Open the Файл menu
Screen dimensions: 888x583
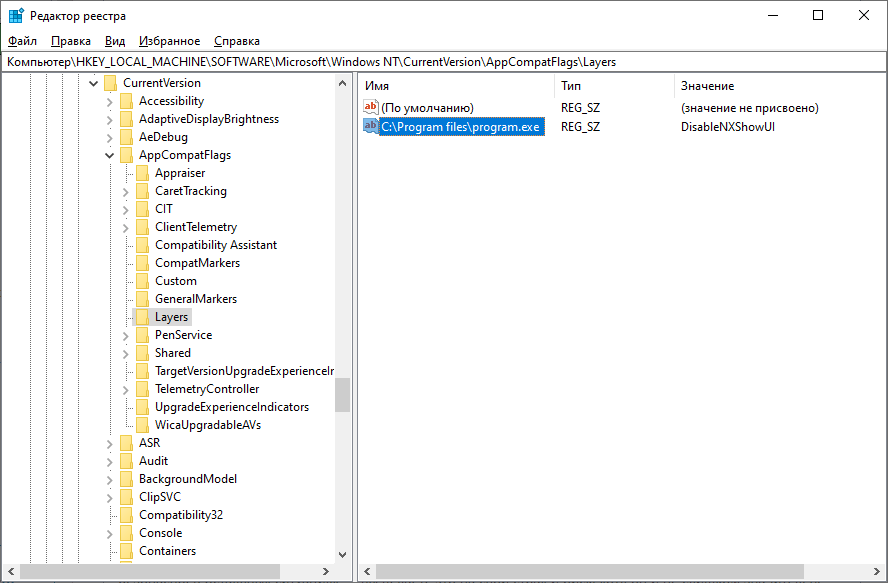22,41
